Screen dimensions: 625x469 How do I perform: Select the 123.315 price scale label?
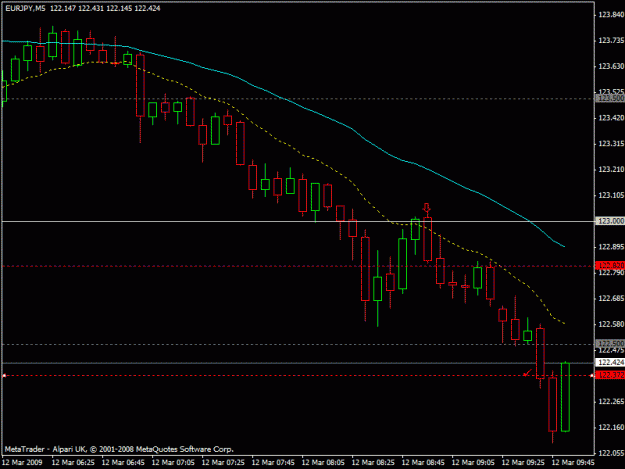[x=611, y=143]
